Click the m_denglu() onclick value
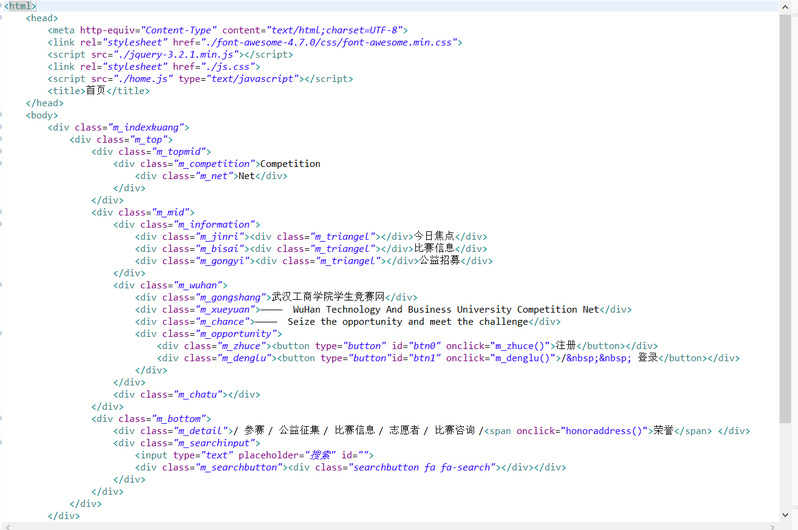Viewport: 798px width, 530px height. click(x=523, y=358)
